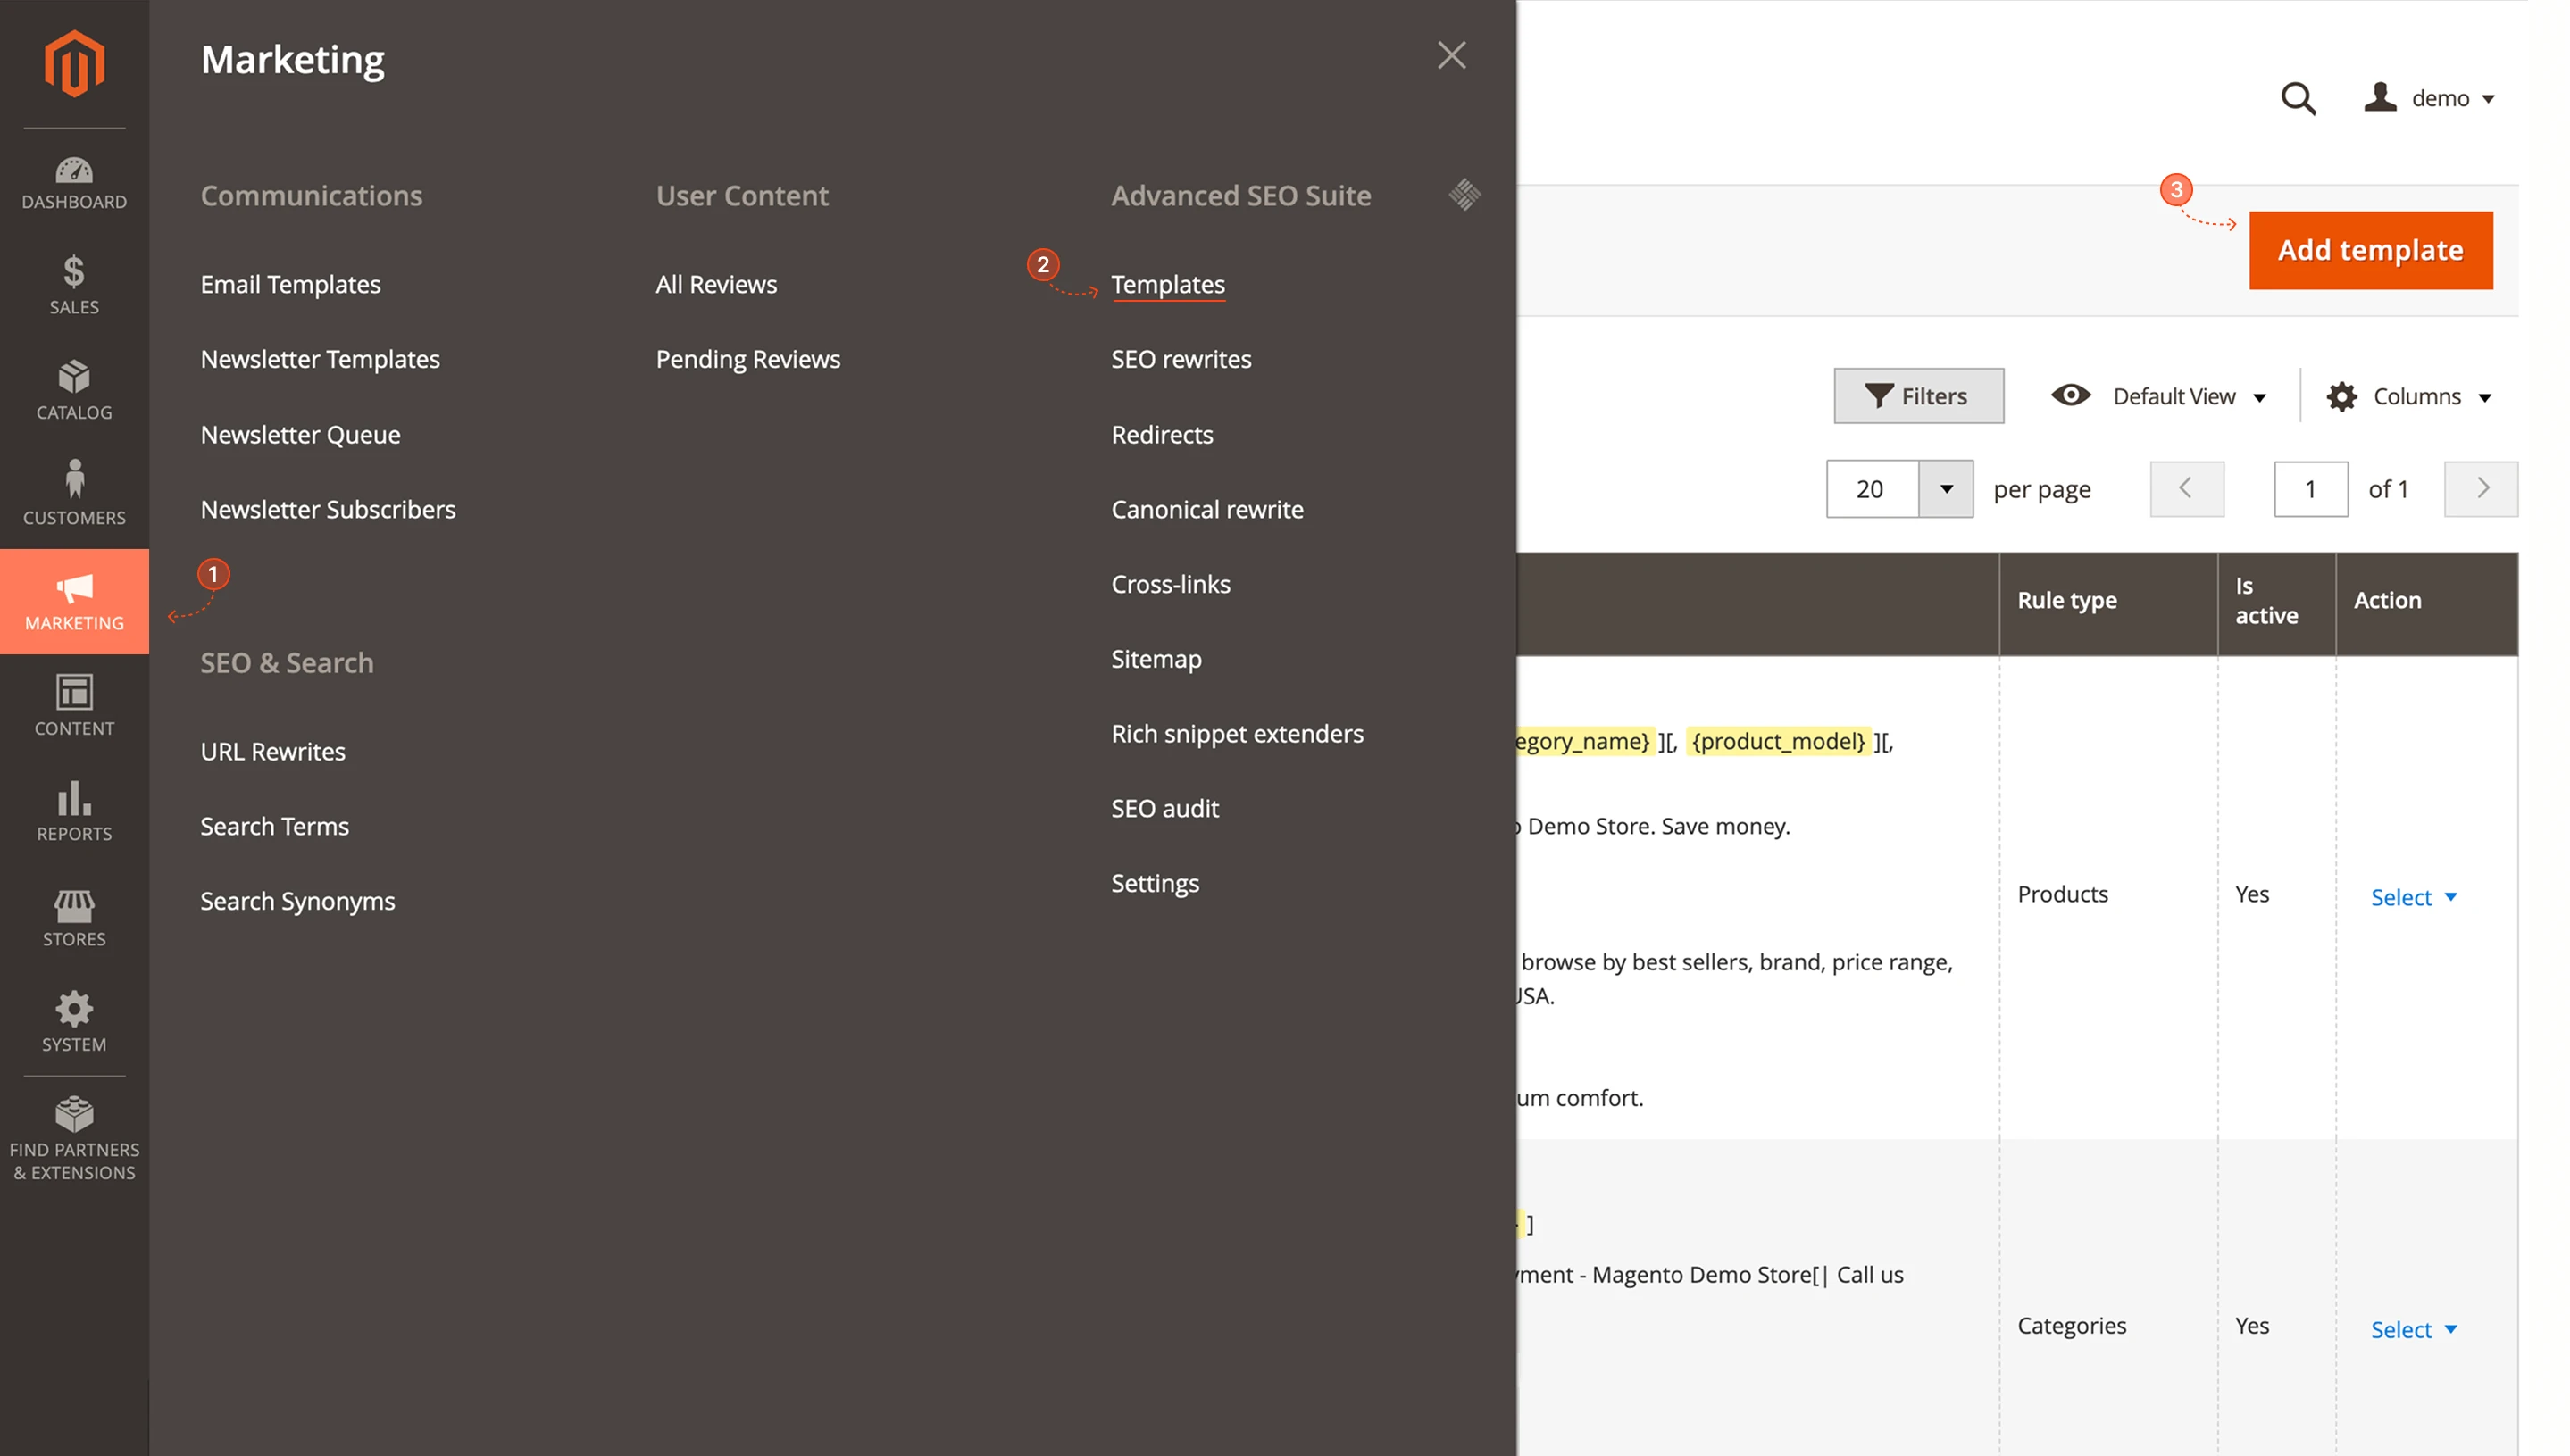Image resolution: width=2570 pixels, height=1456 pixels.
Task: Open the Reports section
Action: pos(74,812)
